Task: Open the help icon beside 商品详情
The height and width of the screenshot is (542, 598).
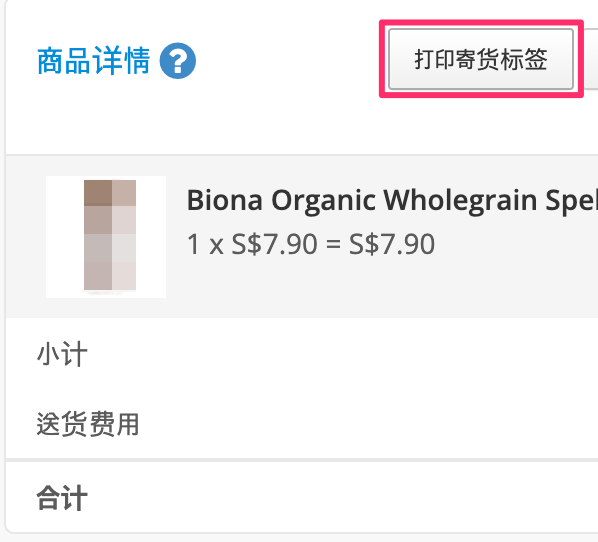Action: point(178,61)
